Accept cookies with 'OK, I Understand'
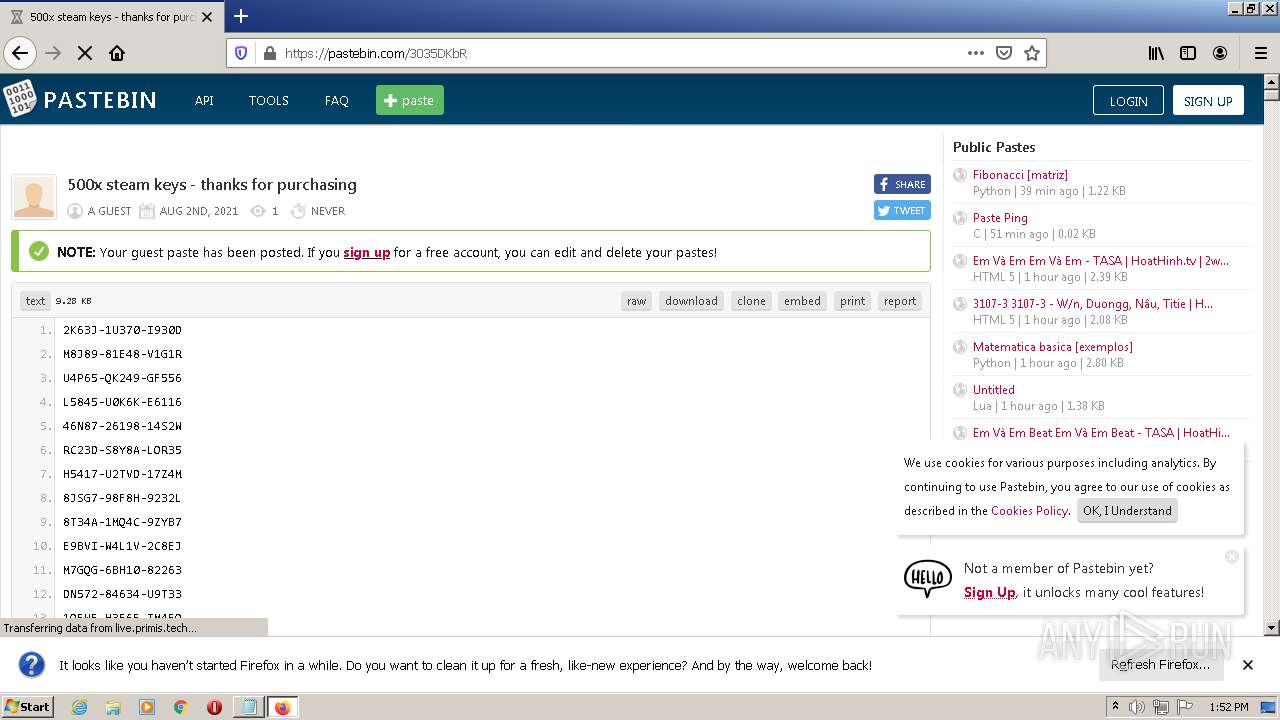Viewport: 1280px width, 720px height. coord(1127,510)
